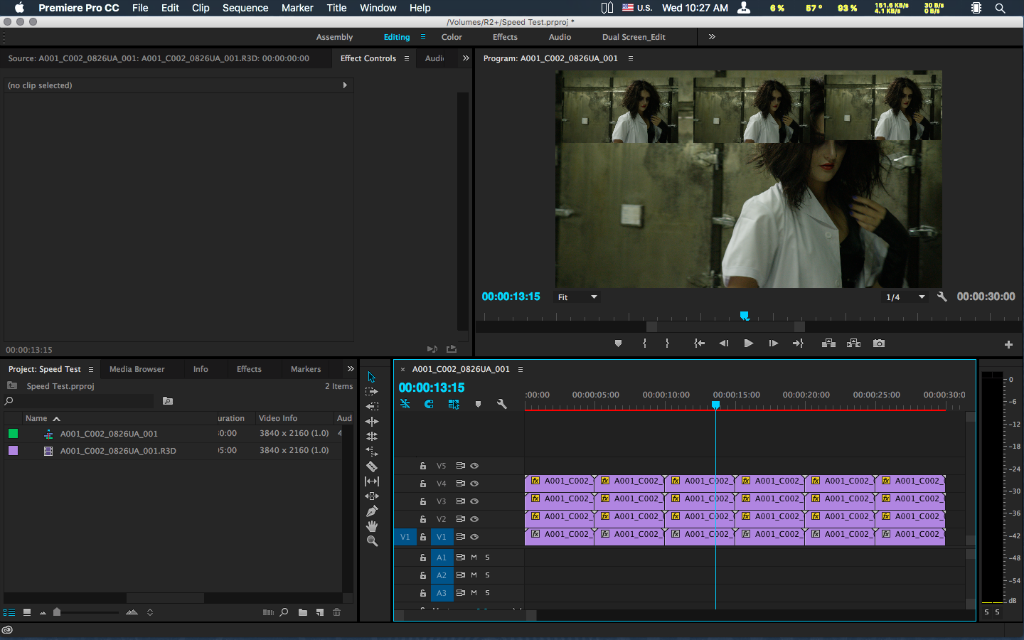Viewport: 1024px width, 640px height.
Task: Toggle lock on A3 track
Action: pyautogui.click(x=423, y=593)
